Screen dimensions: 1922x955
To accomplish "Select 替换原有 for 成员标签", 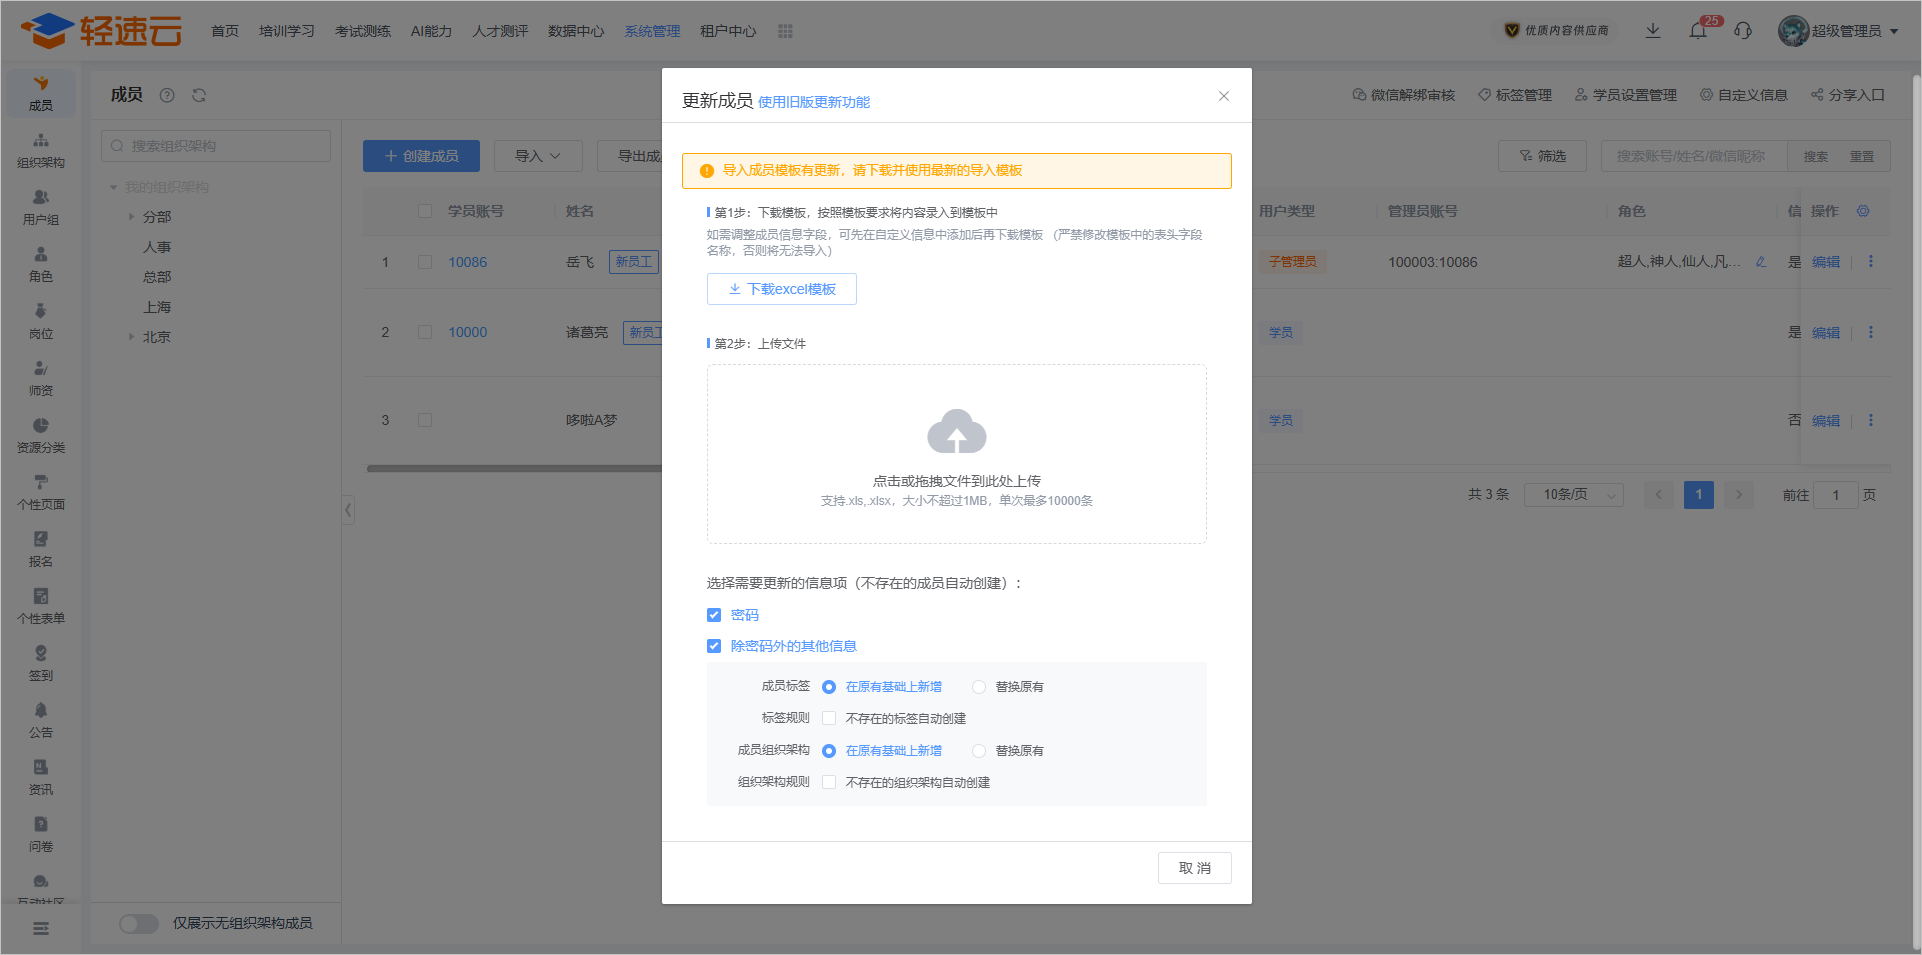I will 978,687.
